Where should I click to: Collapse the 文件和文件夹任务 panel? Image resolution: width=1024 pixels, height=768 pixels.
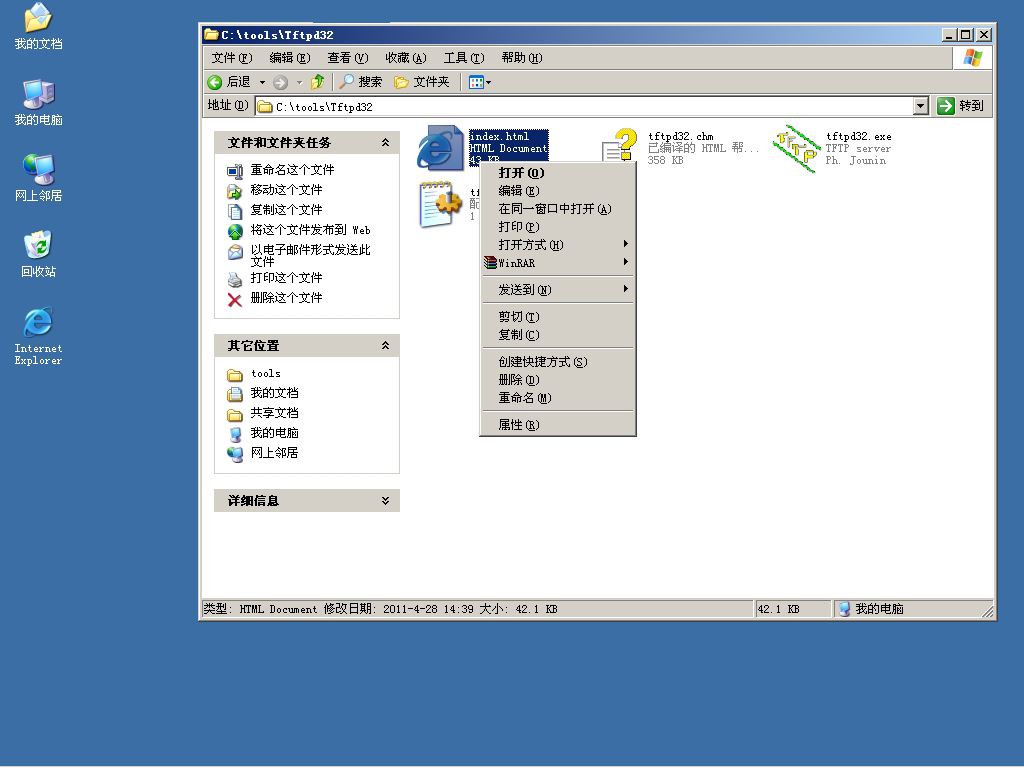[x=385, y=142]
